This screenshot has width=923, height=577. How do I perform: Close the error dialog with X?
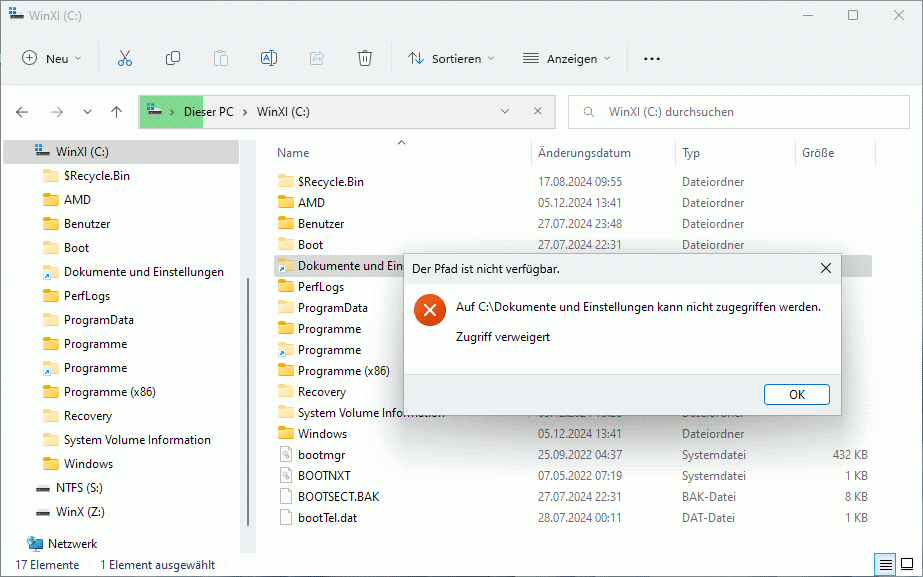click(x=826, y=268)
